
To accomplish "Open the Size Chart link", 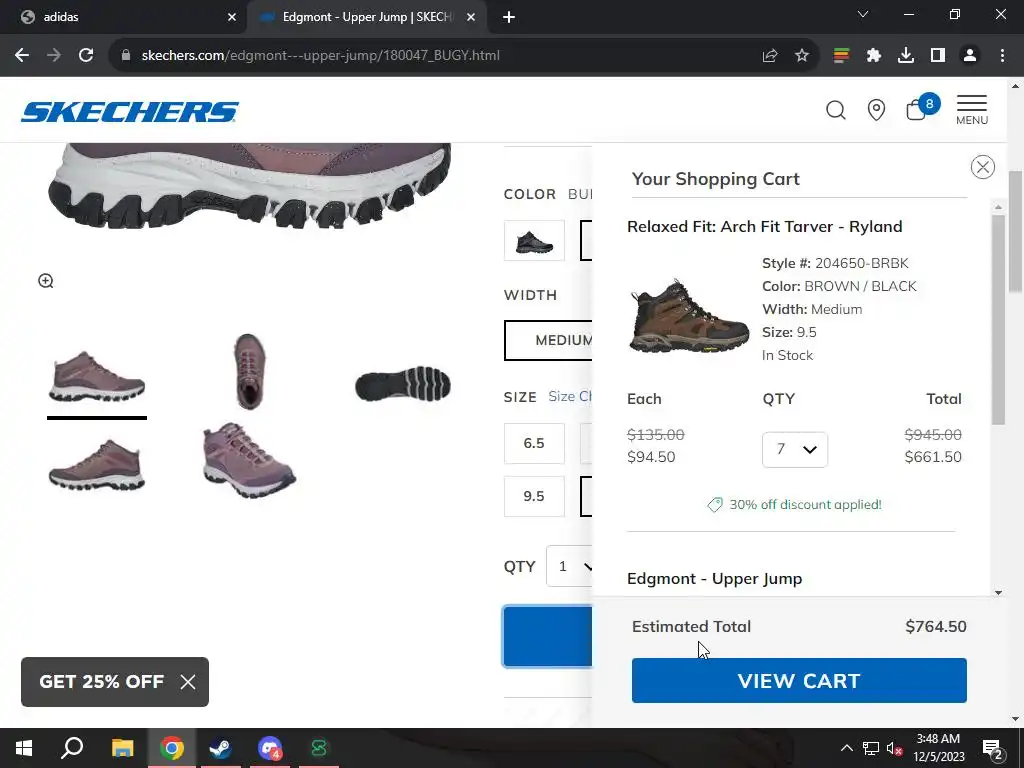I will [x=570, y=396].
